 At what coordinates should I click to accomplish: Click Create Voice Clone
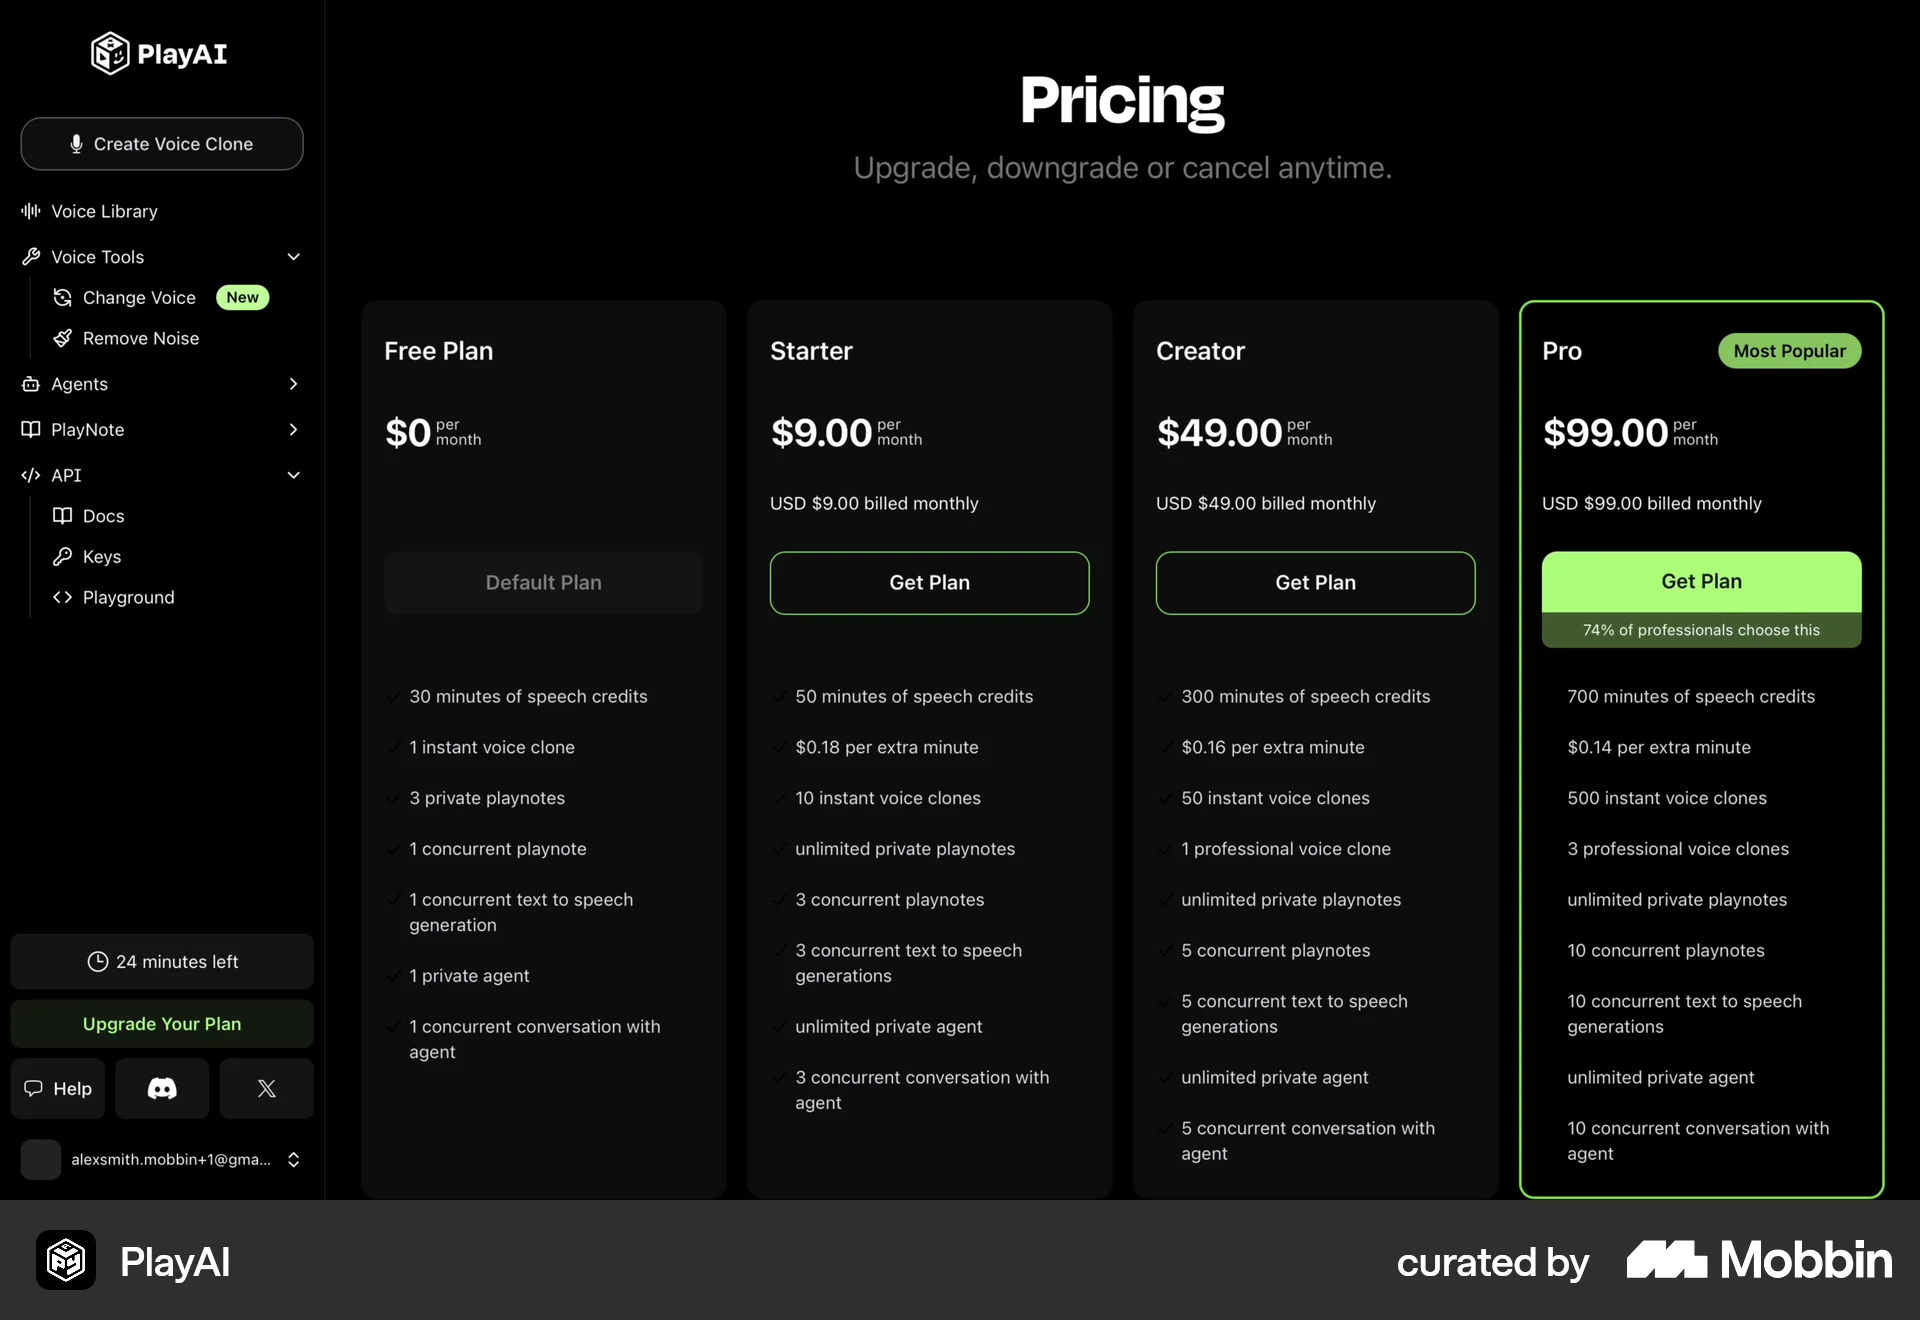click(x=161, y=144)
